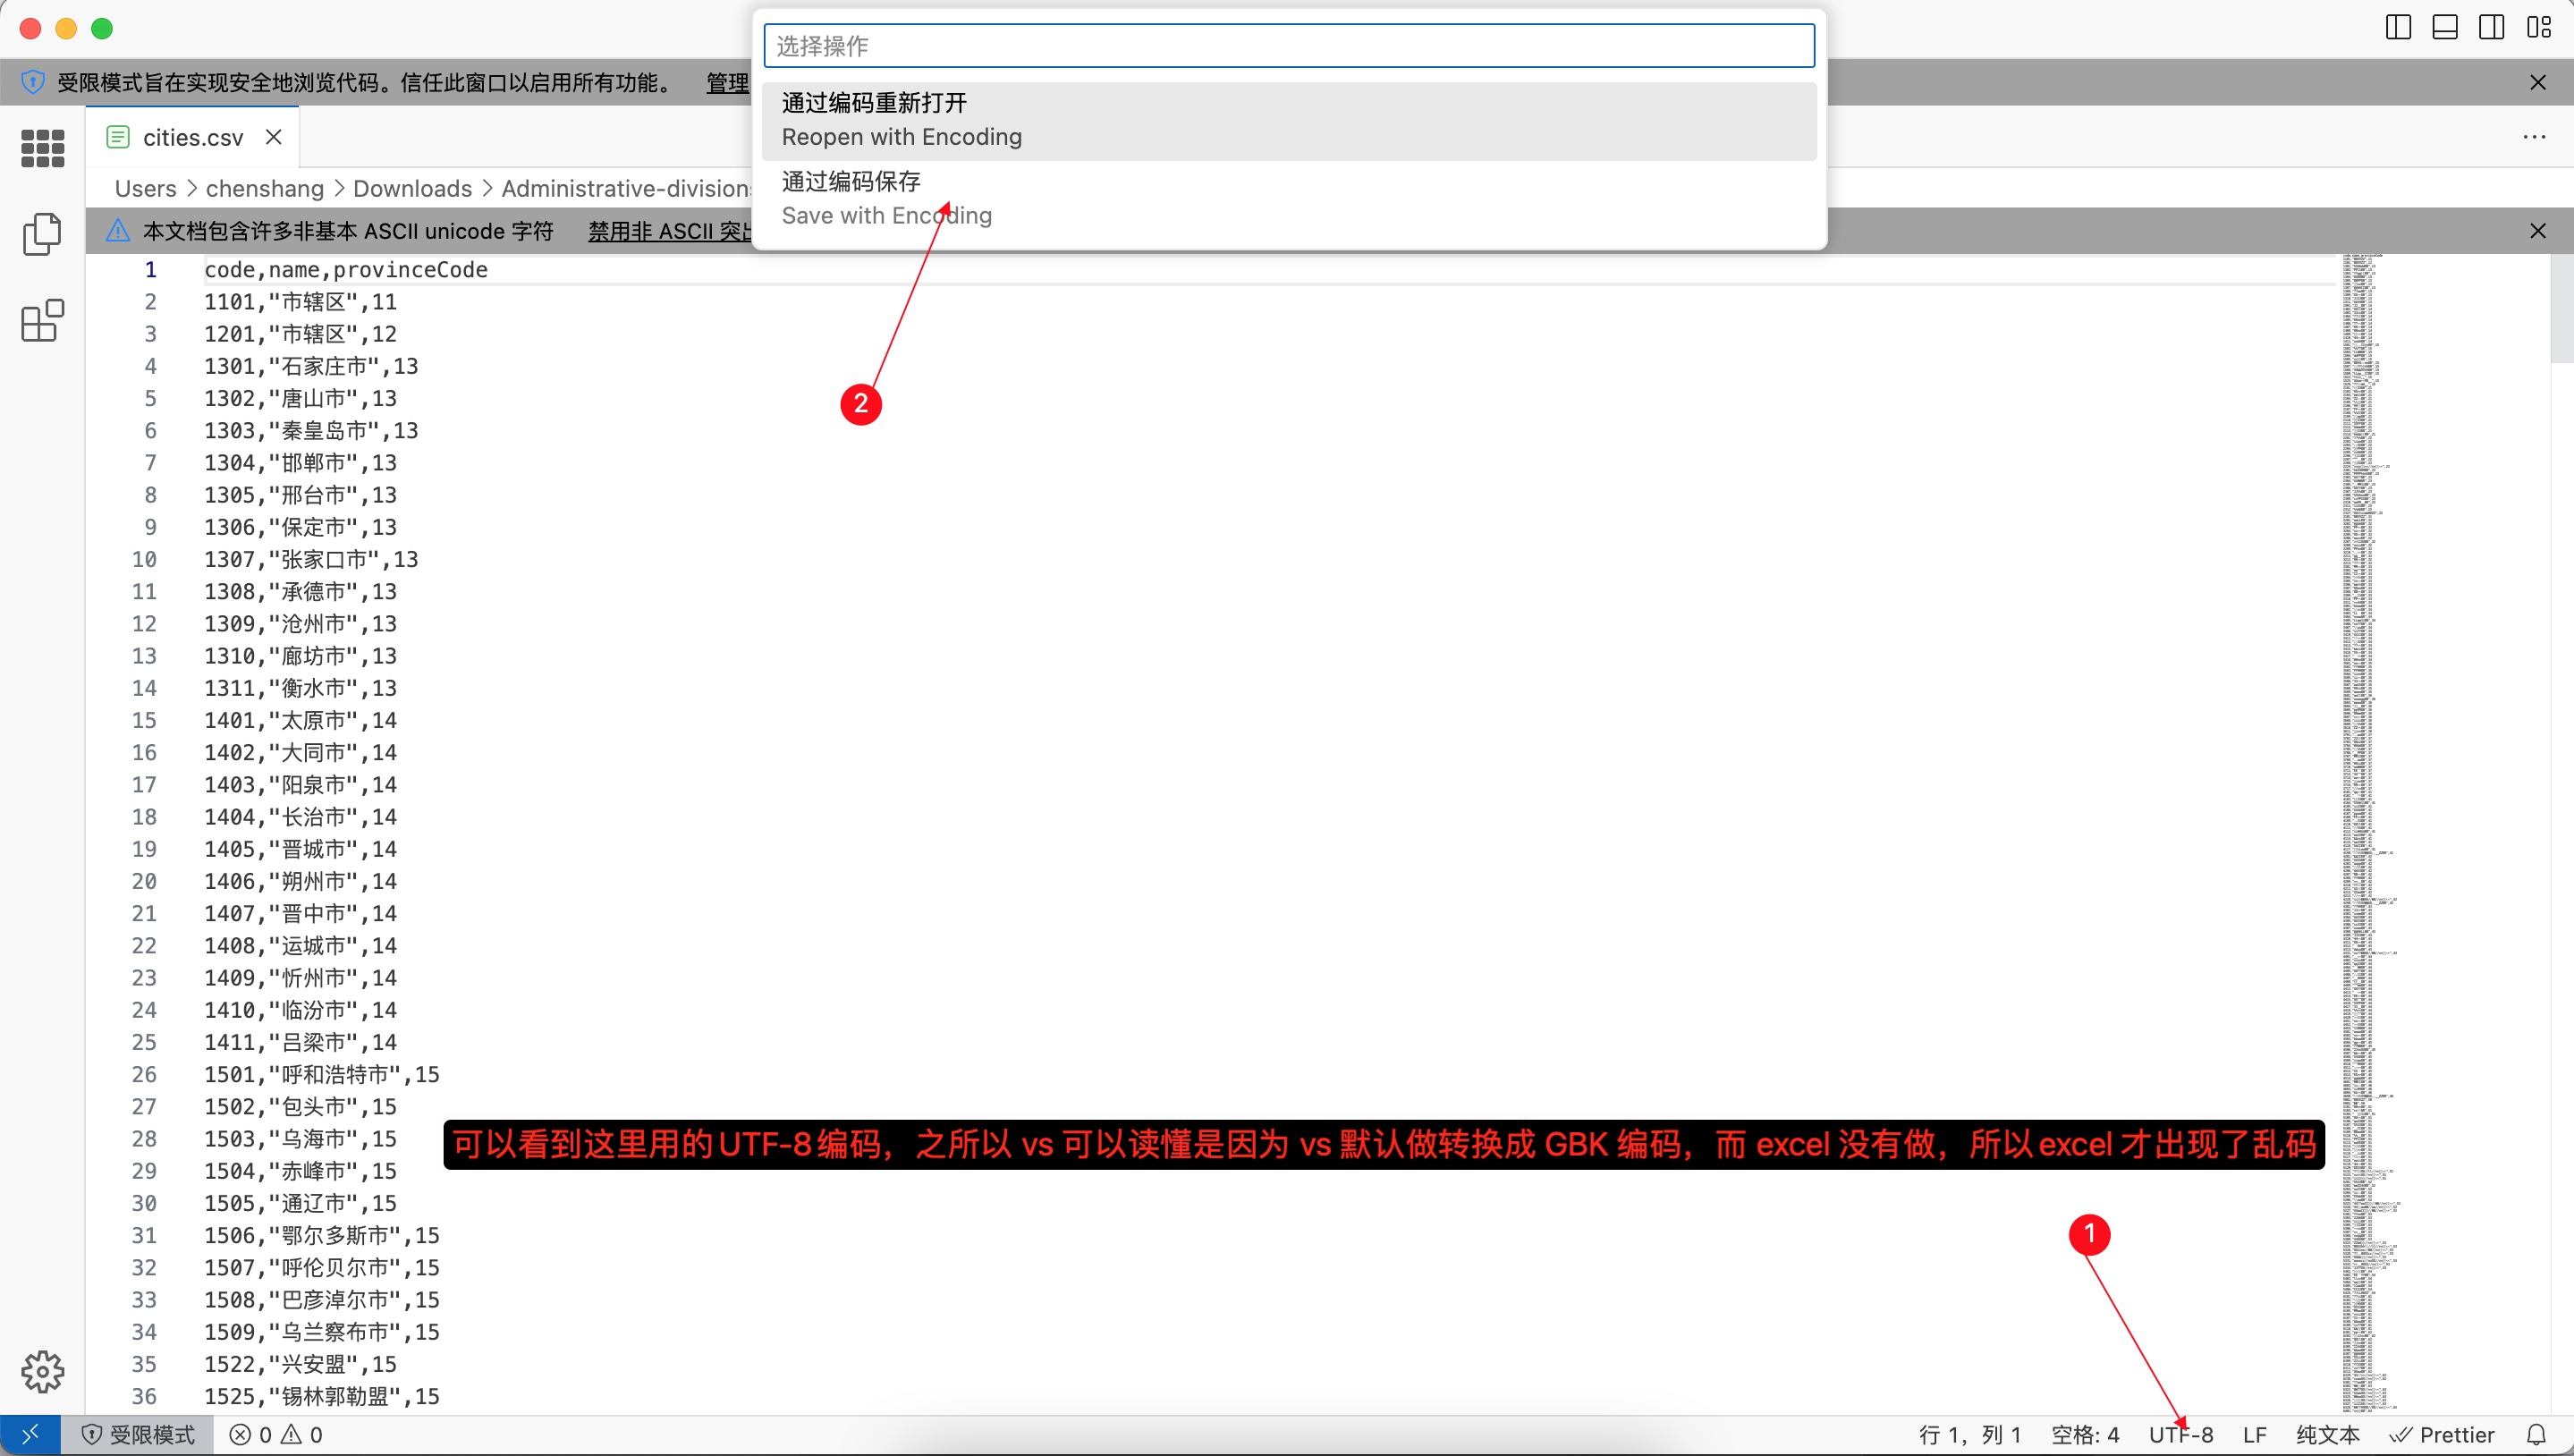Click the 受限模式 status bar button
The width and height of the screenshot is (2574, 1456).
point(138,1435)
